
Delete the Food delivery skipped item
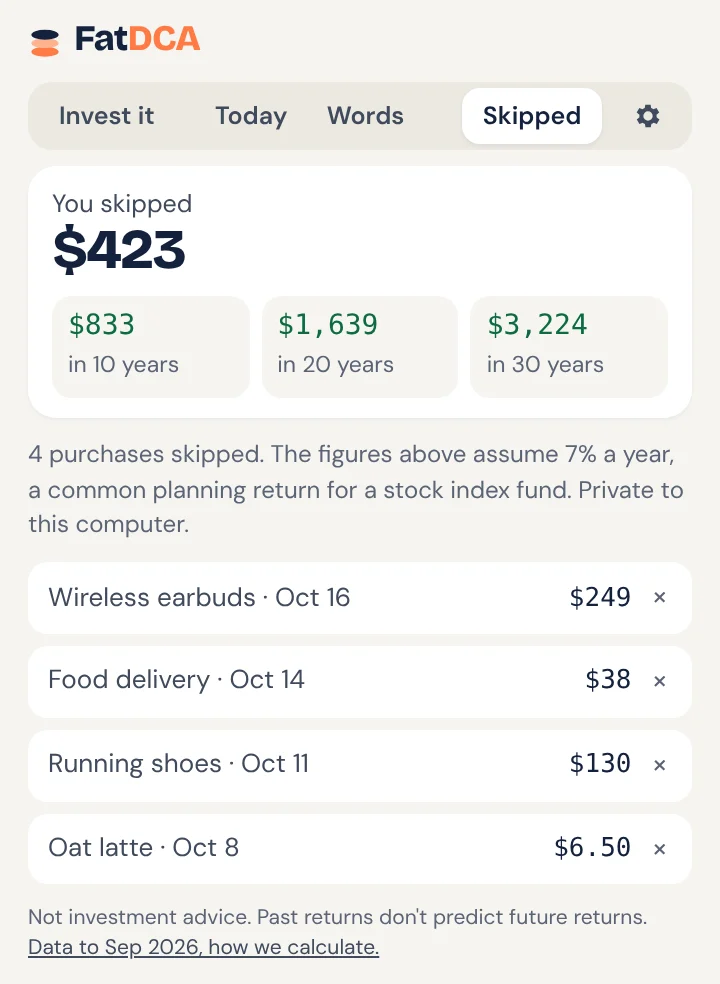[x=659, y=681]
